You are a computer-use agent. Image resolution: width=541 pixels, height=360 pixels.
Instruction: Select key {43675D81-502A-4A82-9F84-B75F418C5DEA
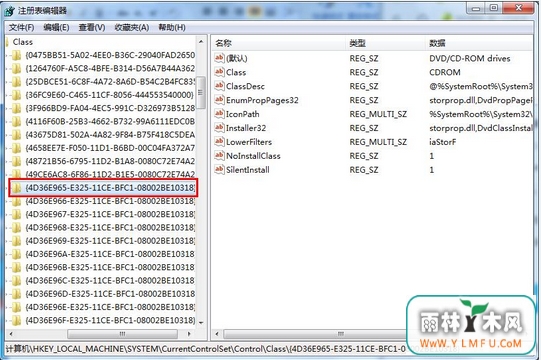point(110,135)
